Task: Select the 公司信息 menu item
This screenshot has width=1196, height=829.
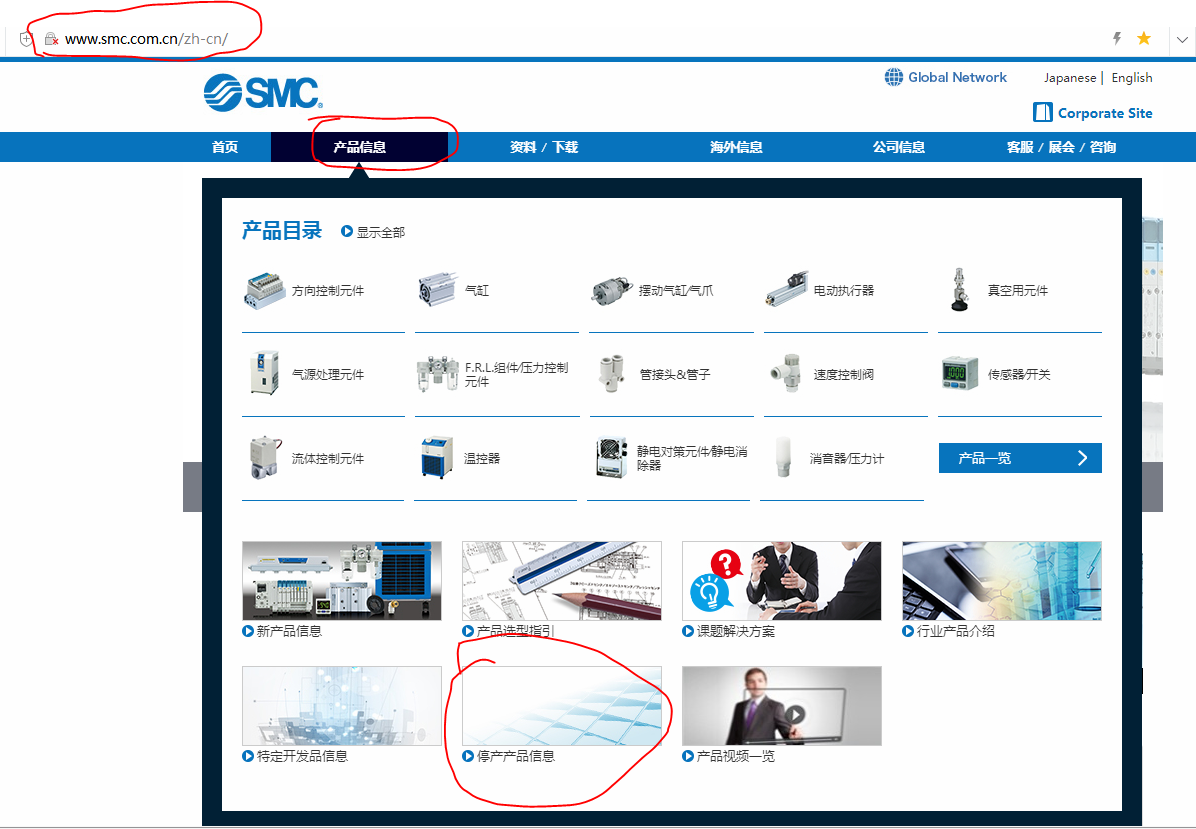Action: pos(898,146)
